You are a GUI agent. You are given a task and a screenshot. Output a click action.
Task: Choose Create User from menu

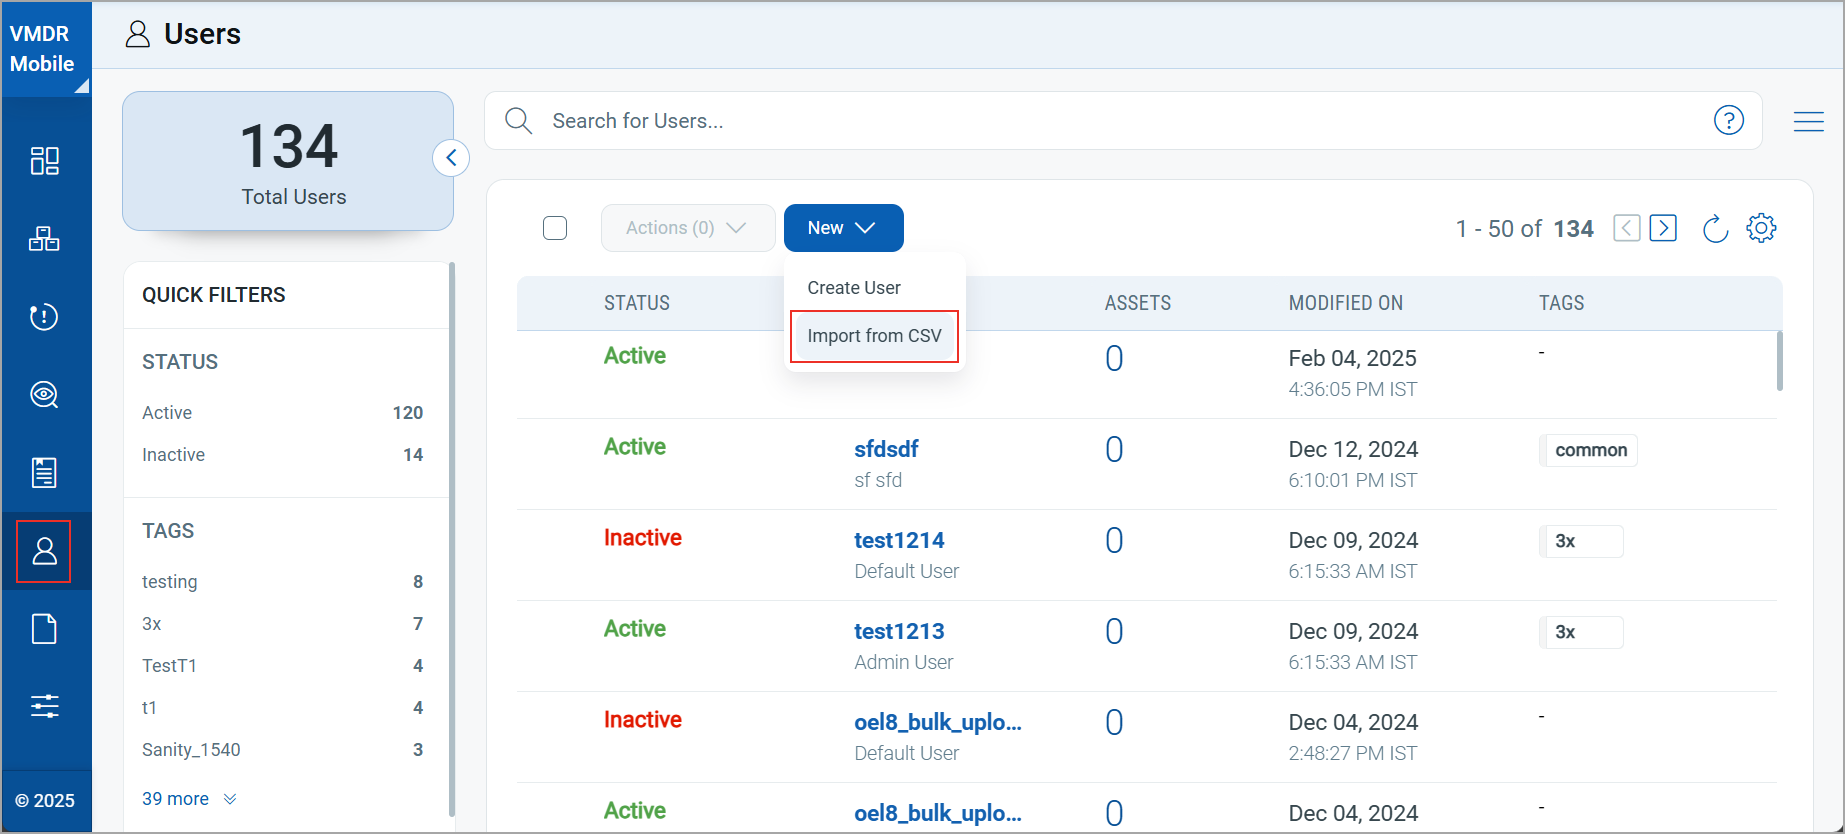854,288
